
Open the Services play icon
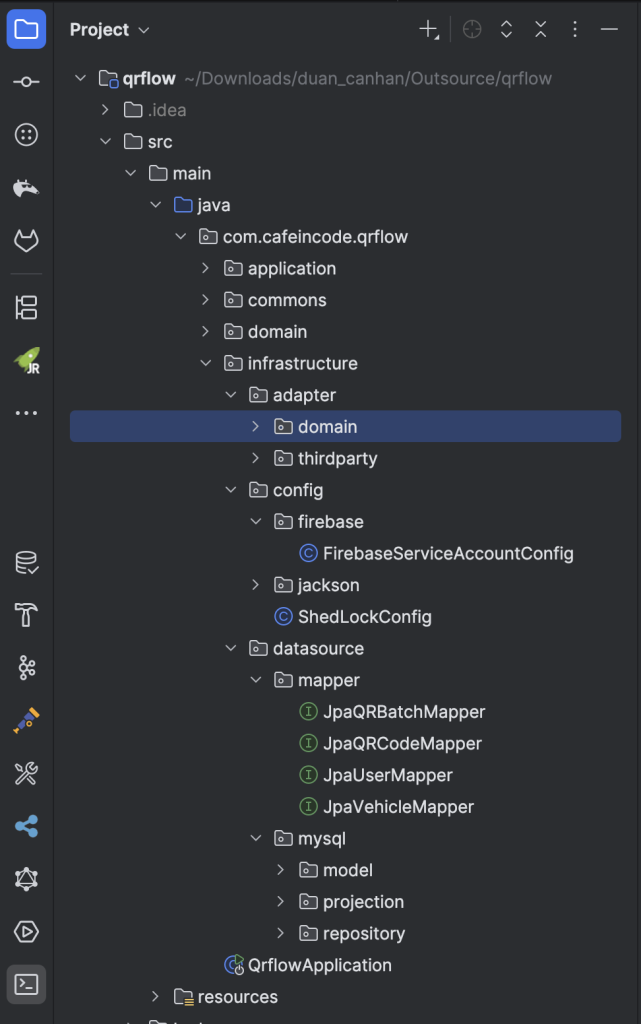click(x=27, y=932)
